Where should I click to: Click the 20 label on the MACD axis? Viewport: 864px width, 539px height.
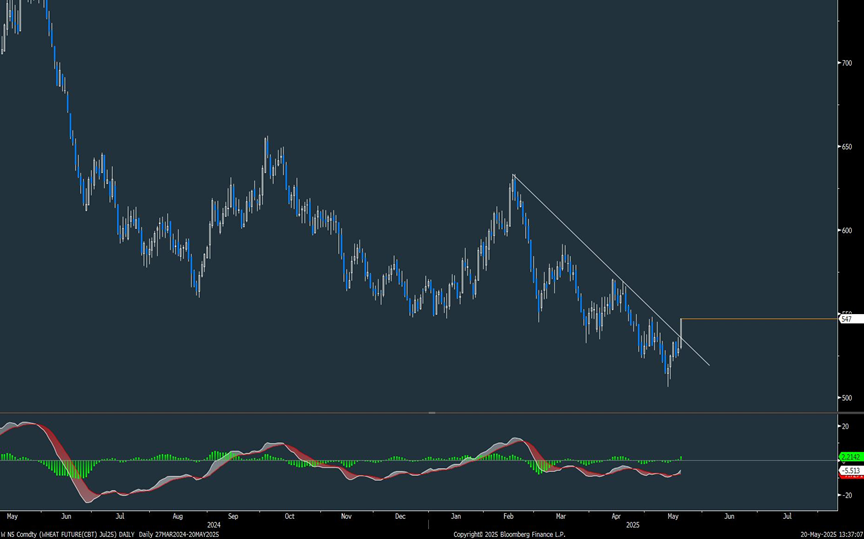tap(845, 426)
